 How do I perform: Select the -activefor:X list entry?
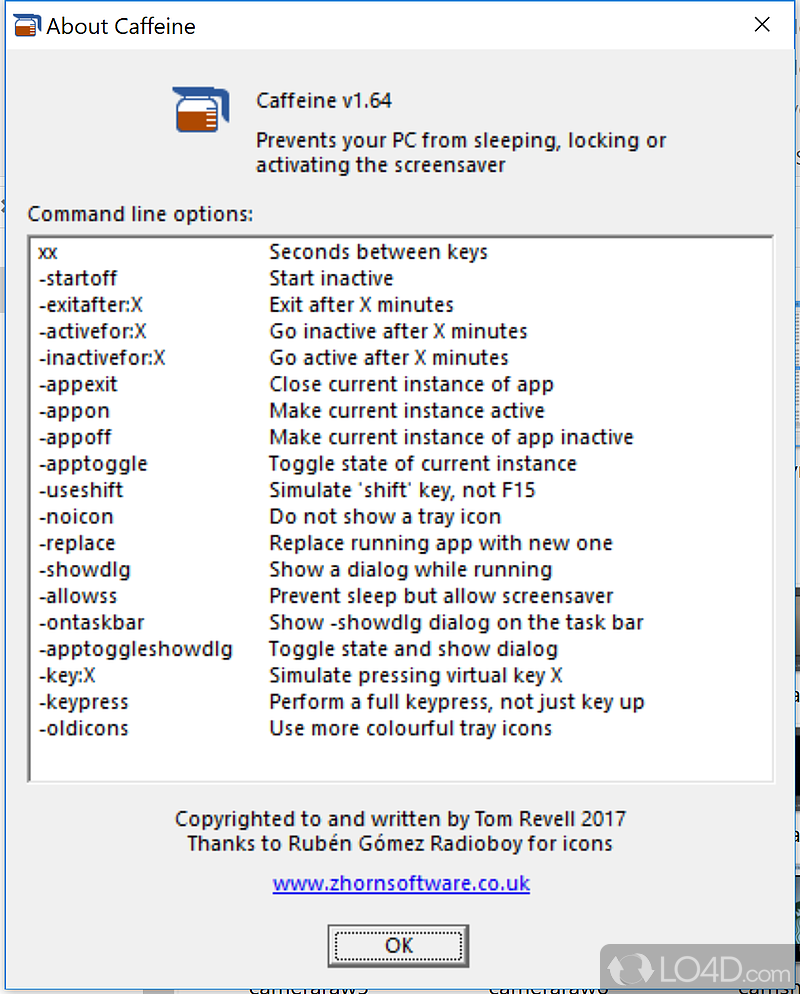93,331
